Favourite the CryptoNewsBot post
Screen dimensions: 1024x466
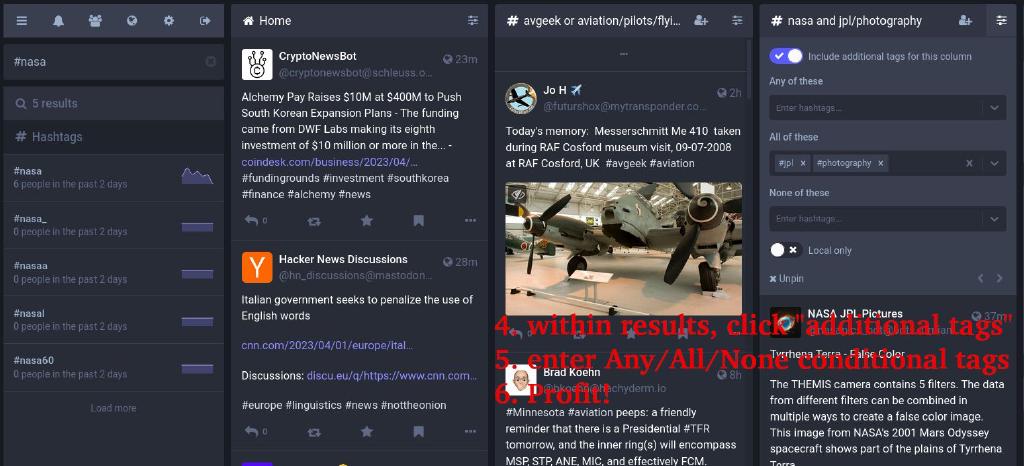(367, 221)
